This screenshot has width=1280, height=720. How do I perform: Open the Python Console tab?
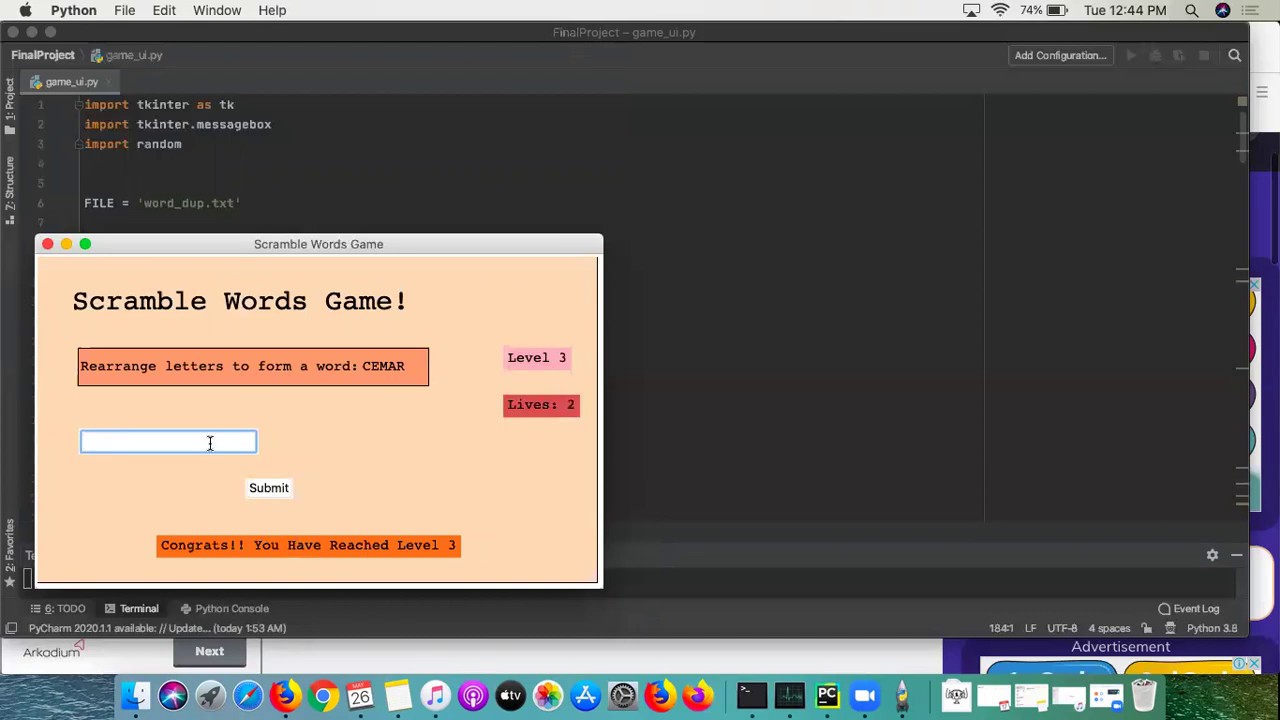click(224, 608)
